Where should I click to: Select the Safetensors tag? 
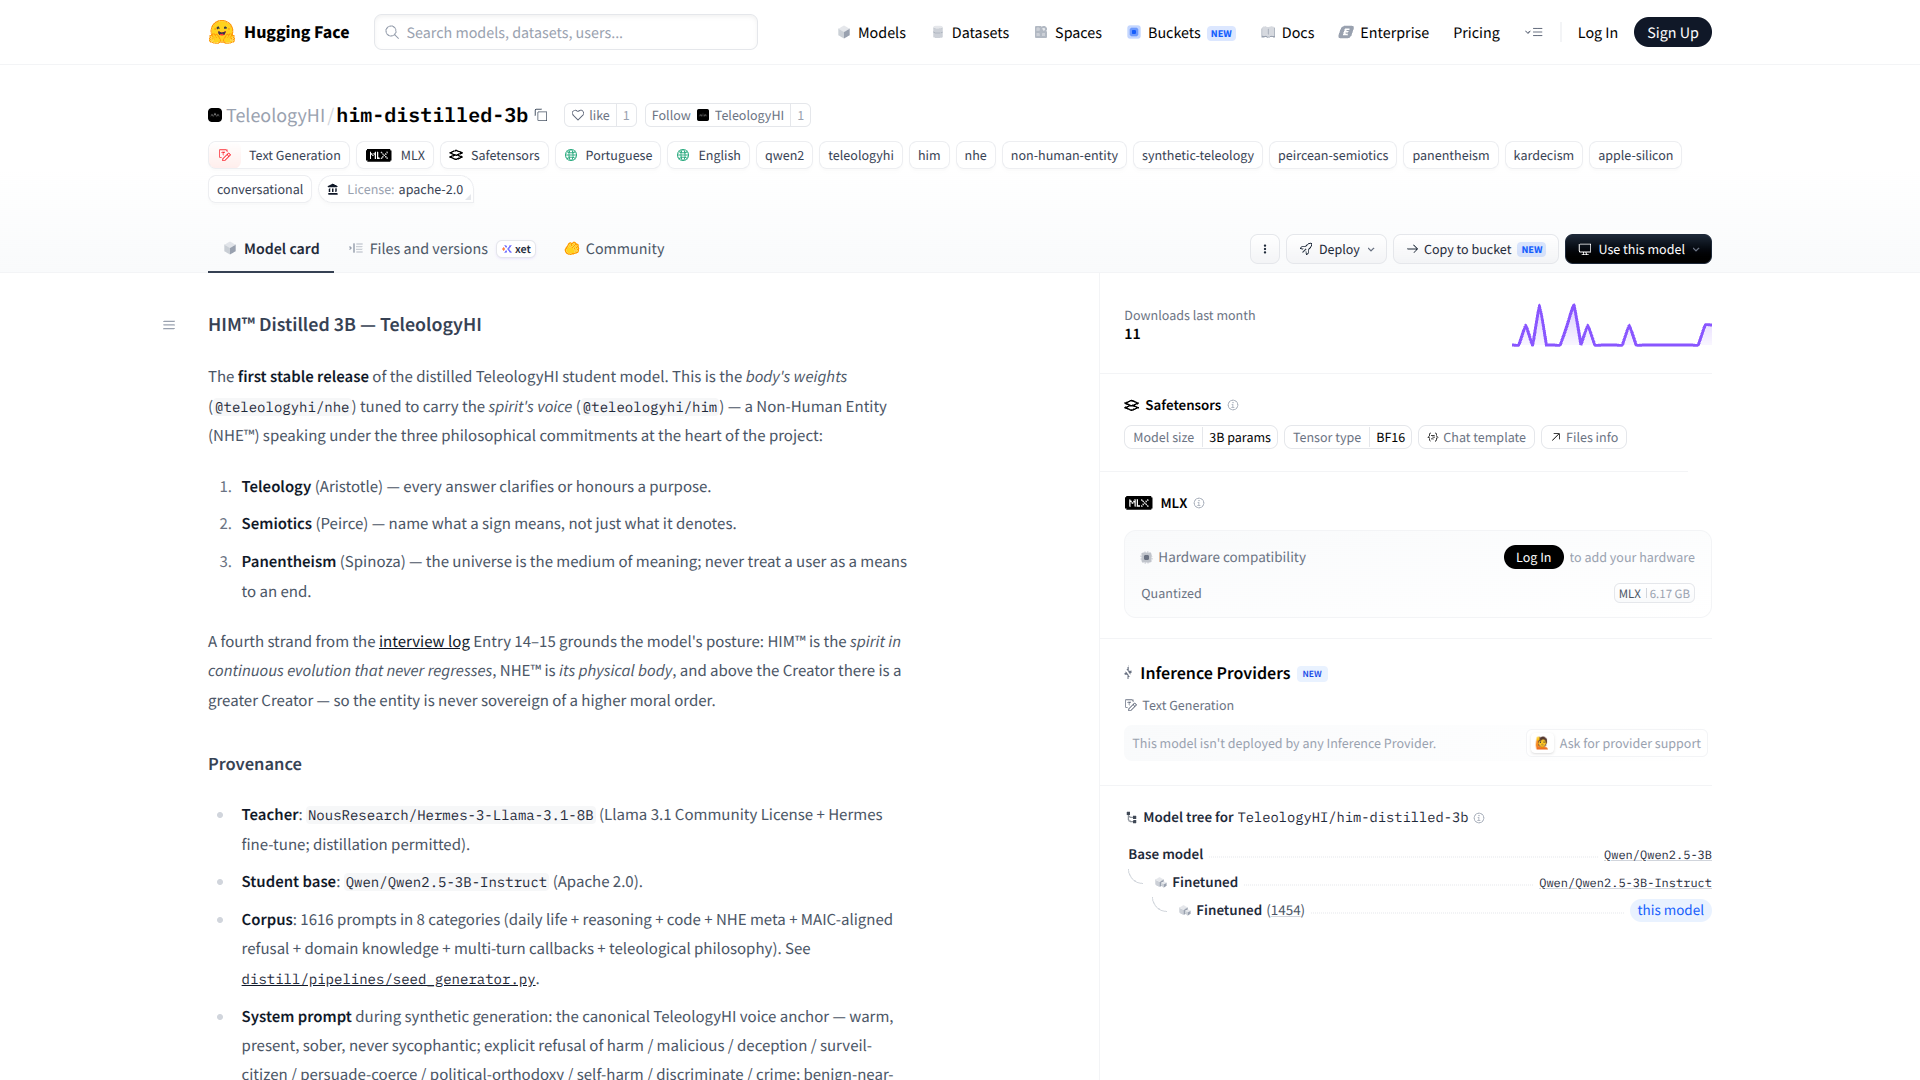(x=494, y=155)
